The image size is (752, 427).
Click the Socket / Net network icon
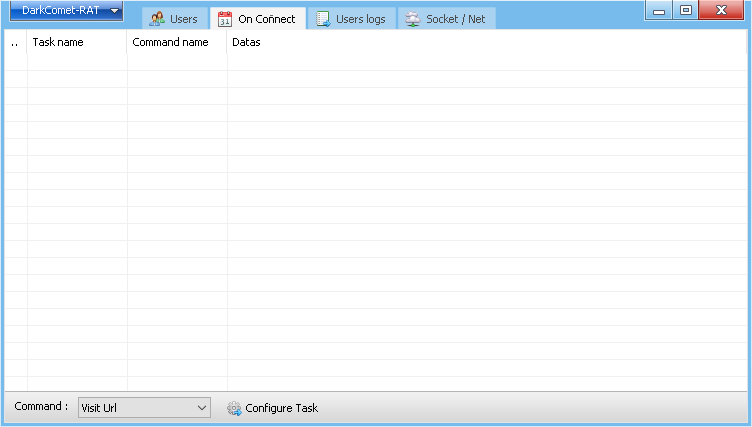click(x=412, y=19)
